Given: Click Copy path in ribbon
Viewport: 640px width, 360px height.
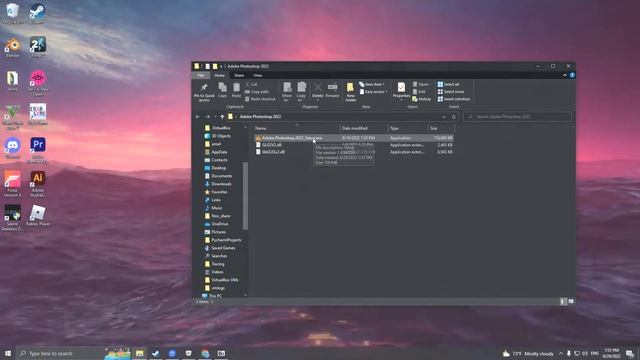Looking at the screenshot, I should tap(257, 91).
